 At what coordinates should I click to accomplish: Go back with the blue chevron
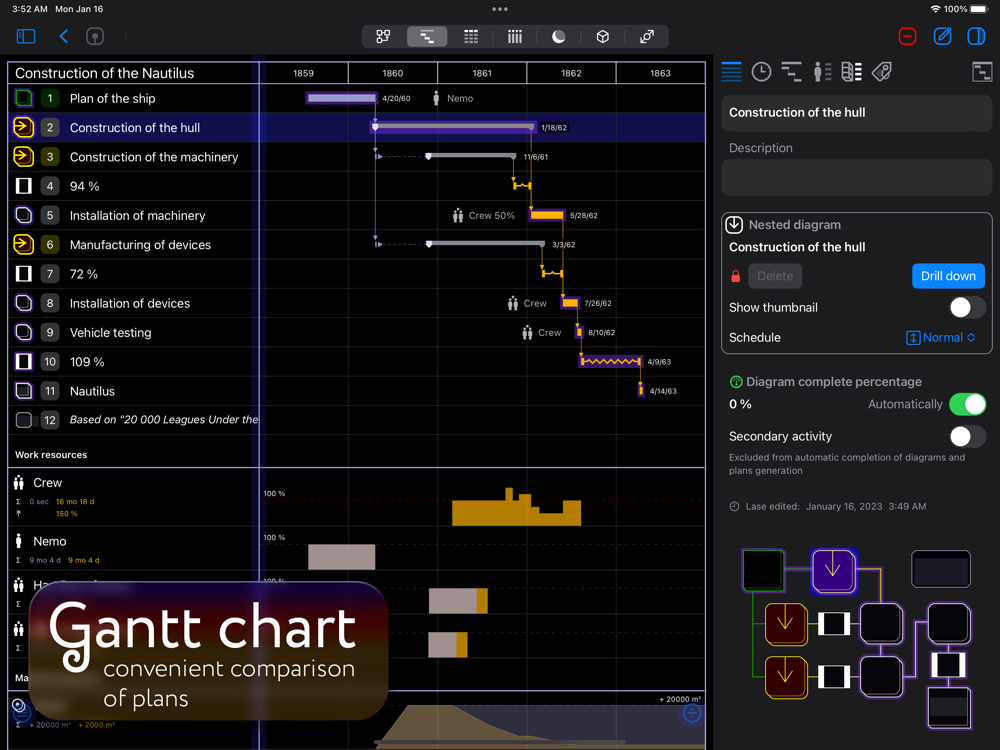click(x=64, y=36)
